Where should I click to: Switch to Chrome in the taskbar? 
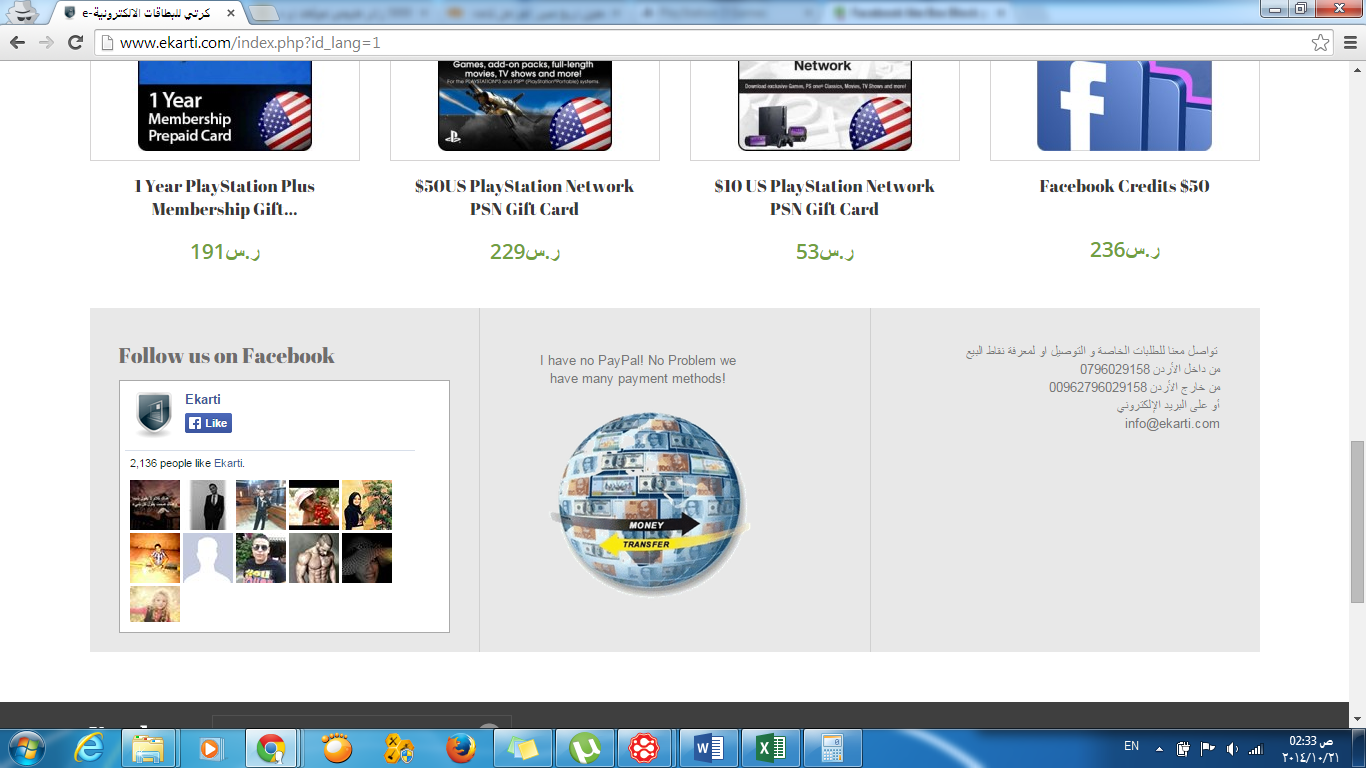coord(271,748)
